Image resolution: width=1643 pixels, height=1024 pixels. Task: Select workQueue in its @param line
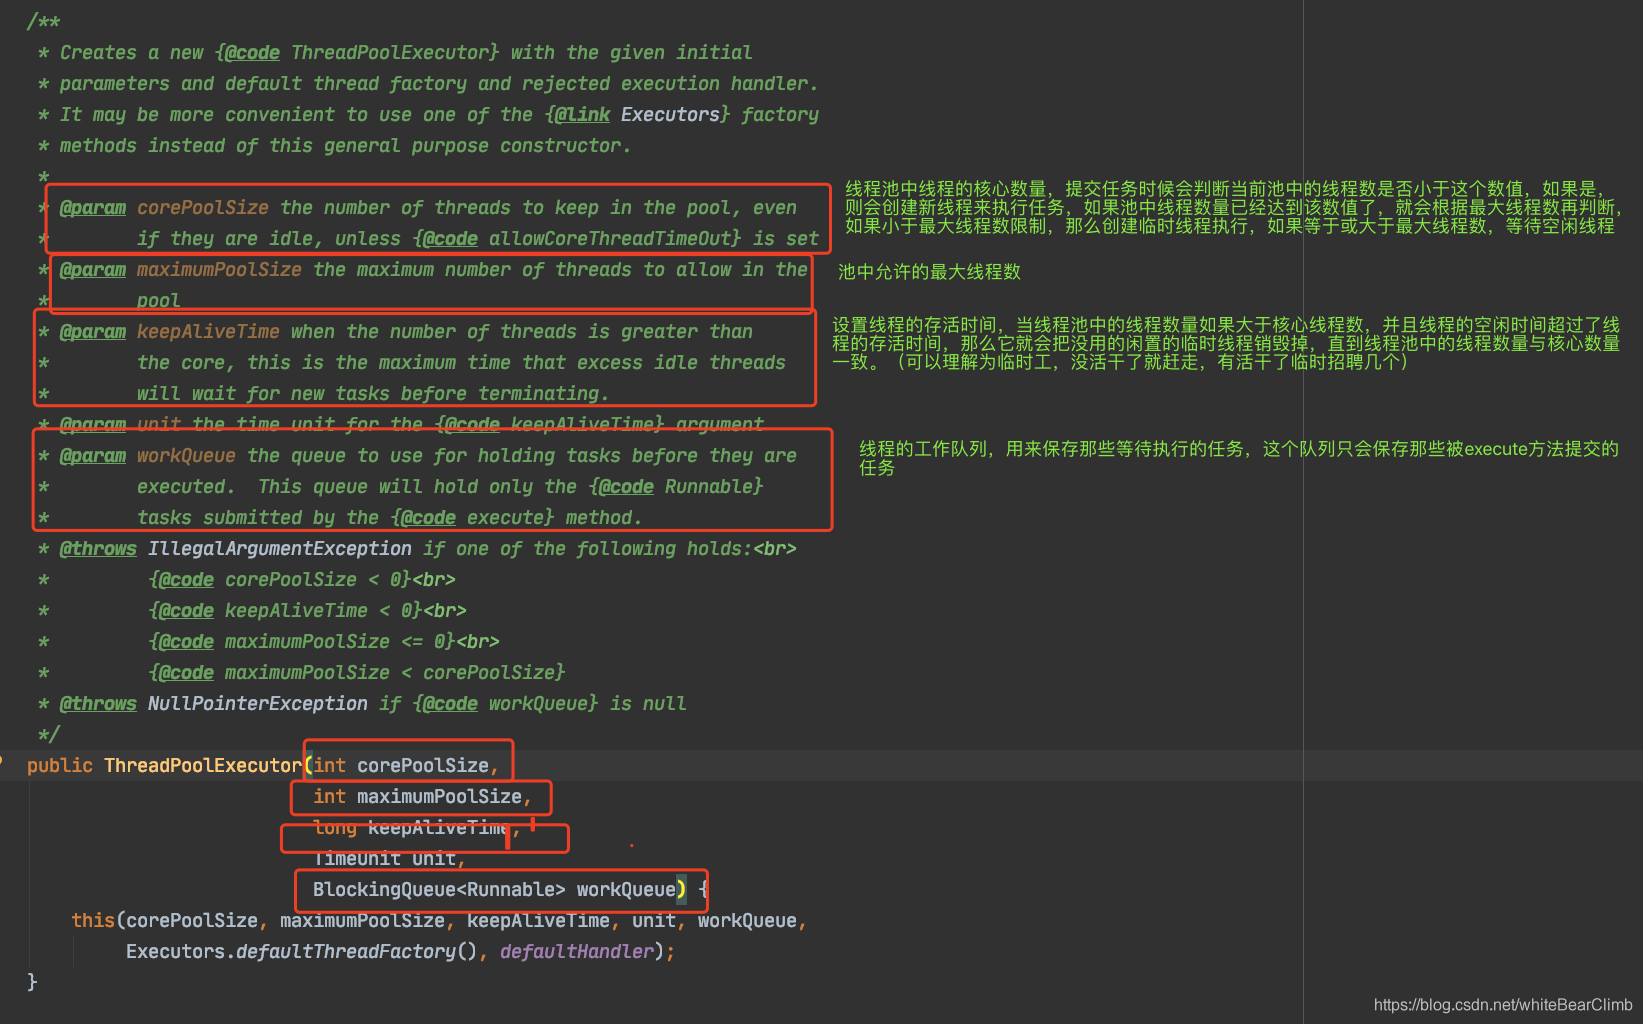point(186,455)
